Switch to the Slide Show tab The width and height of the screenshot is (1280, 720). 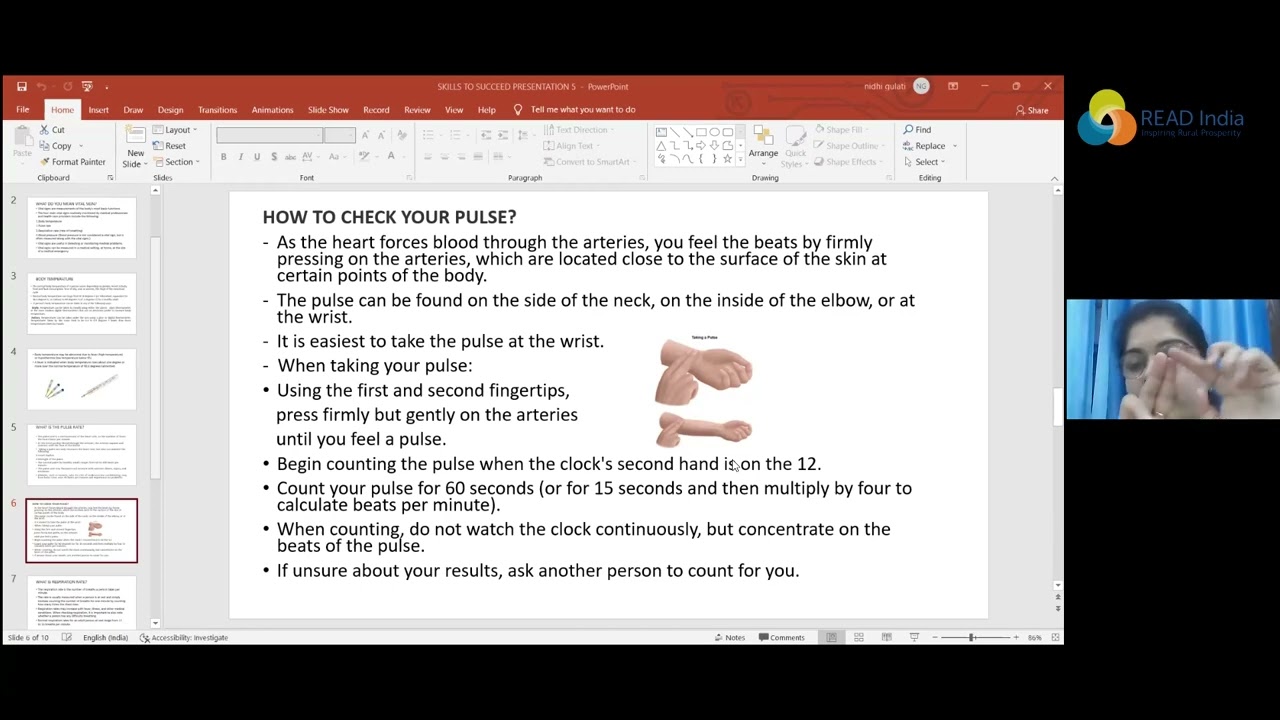(328, 110)
